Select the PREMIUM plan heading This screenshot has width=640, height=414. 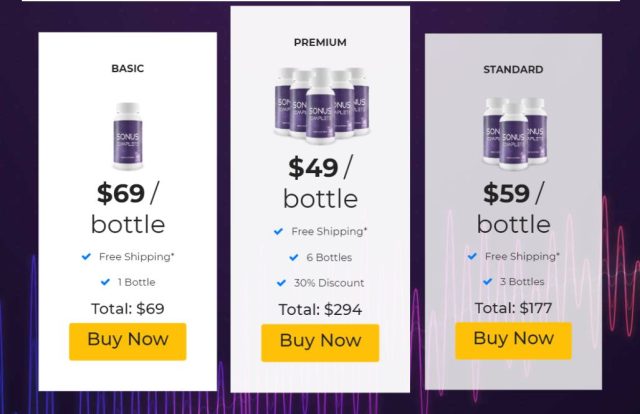pyautogui.click(x=320, y=42)
